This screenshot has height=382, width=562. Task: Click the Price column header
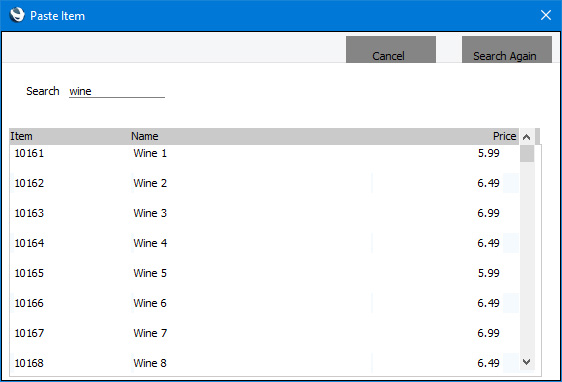point(504,136)
